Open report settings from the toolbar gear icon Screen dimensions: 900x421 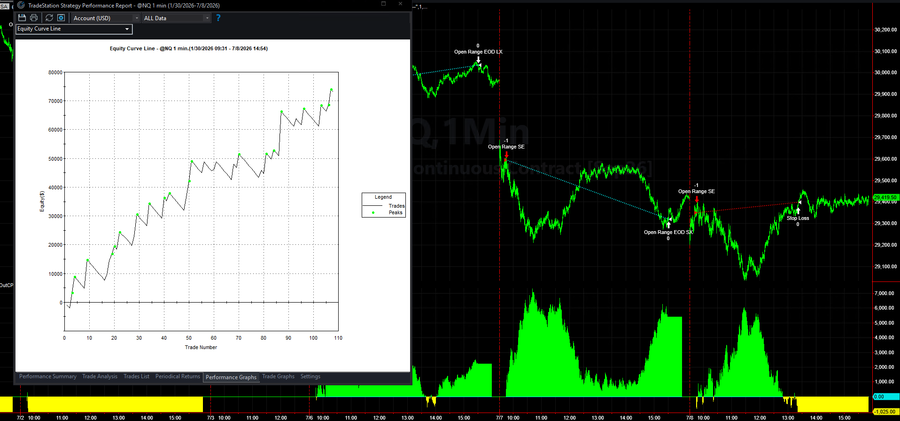pos(60,18)
